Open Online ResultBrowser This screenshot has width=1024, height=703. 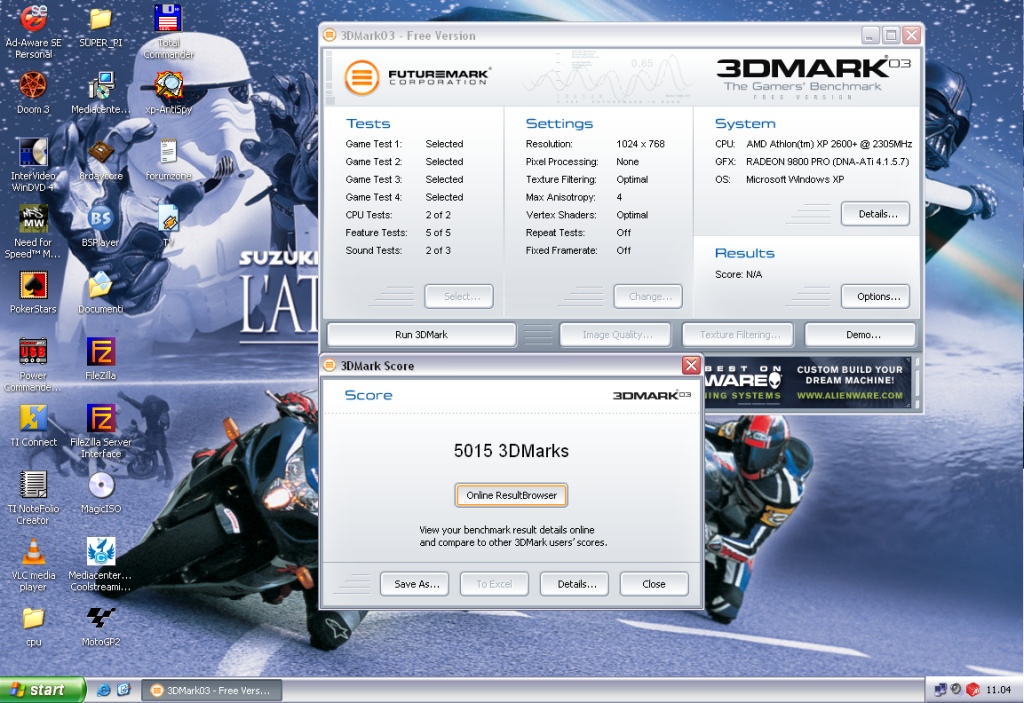coord(511,495)
